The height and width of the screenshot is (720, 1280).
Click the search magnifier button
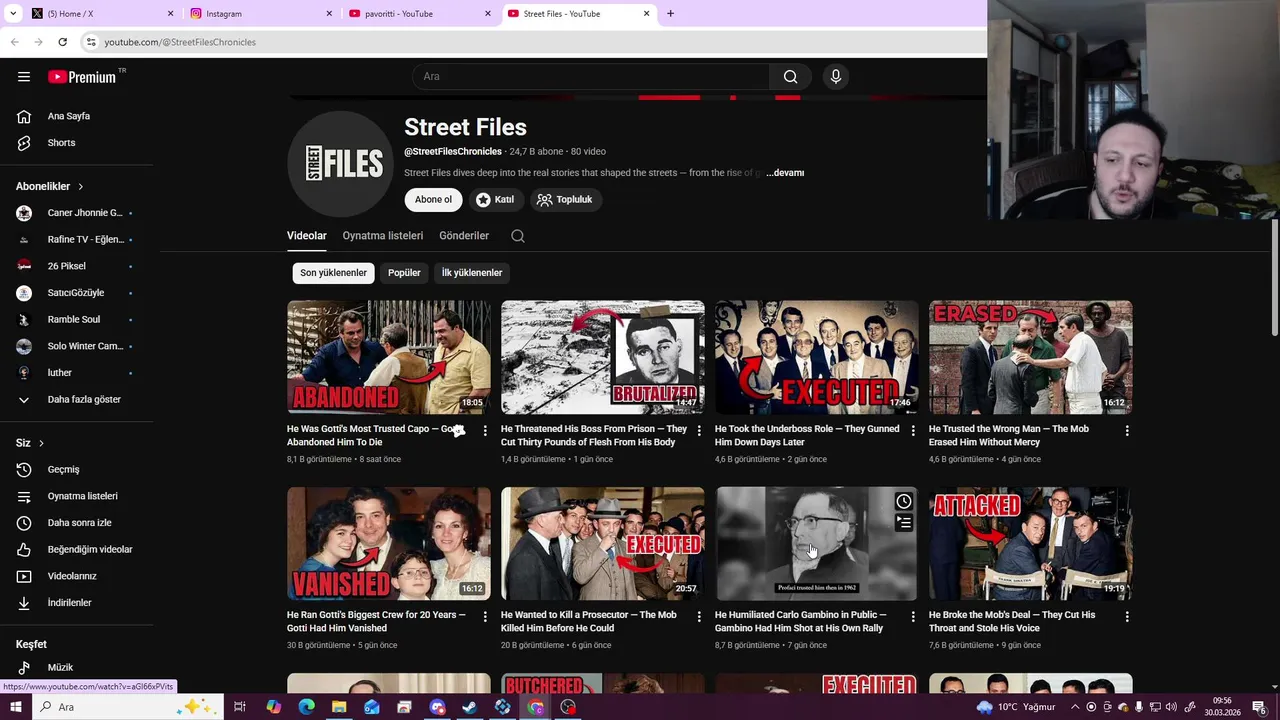[x=790, y=77]
